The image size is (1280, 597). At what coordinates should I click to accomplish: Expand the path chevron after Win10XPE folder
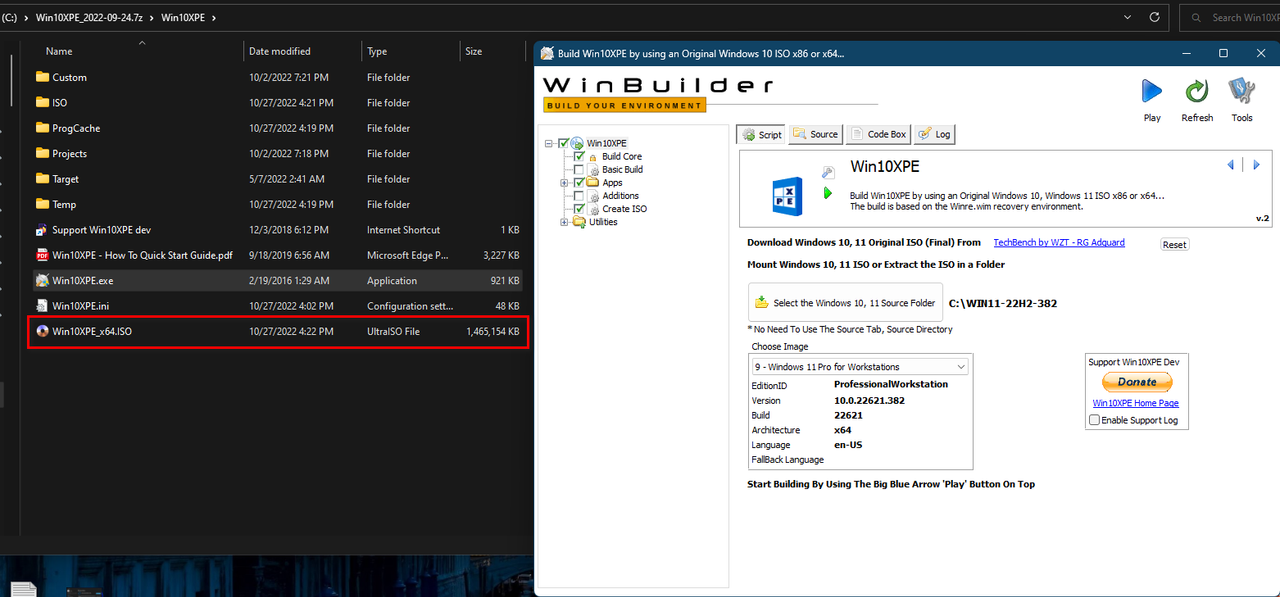coord(215,17)
